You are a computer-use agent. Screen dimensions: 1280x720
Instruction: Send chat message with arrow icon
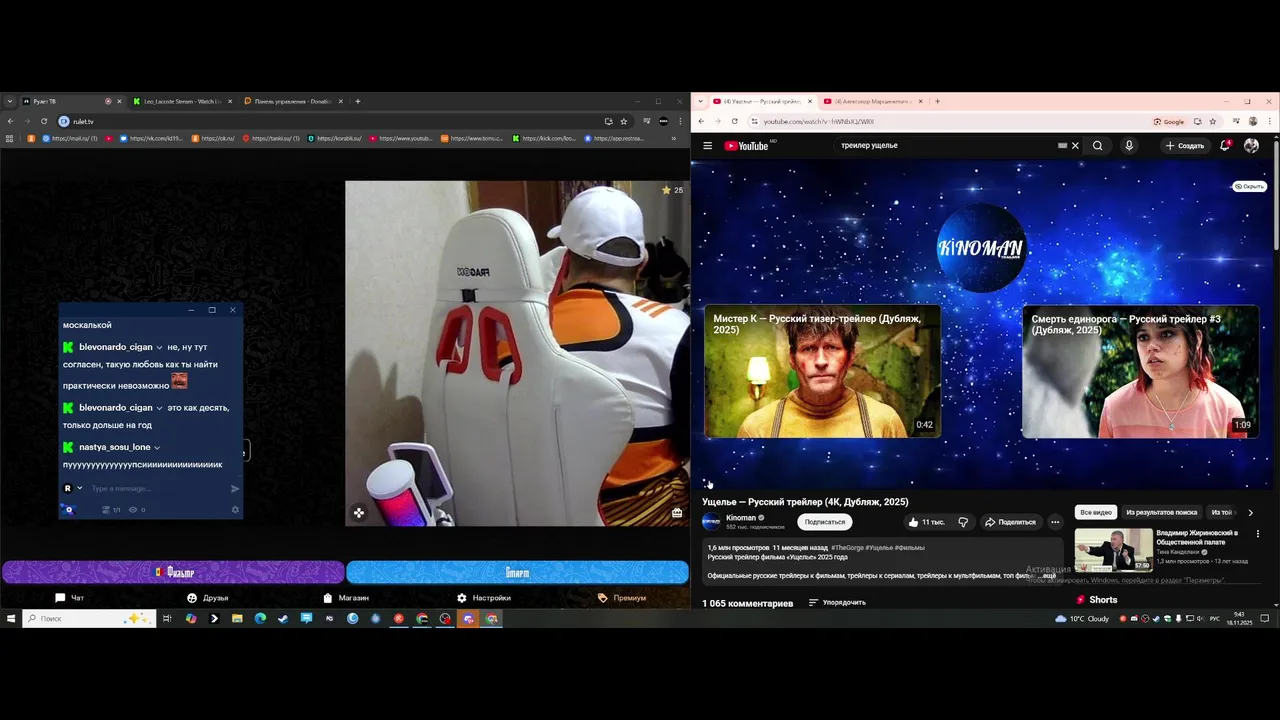tap(235, 489)
